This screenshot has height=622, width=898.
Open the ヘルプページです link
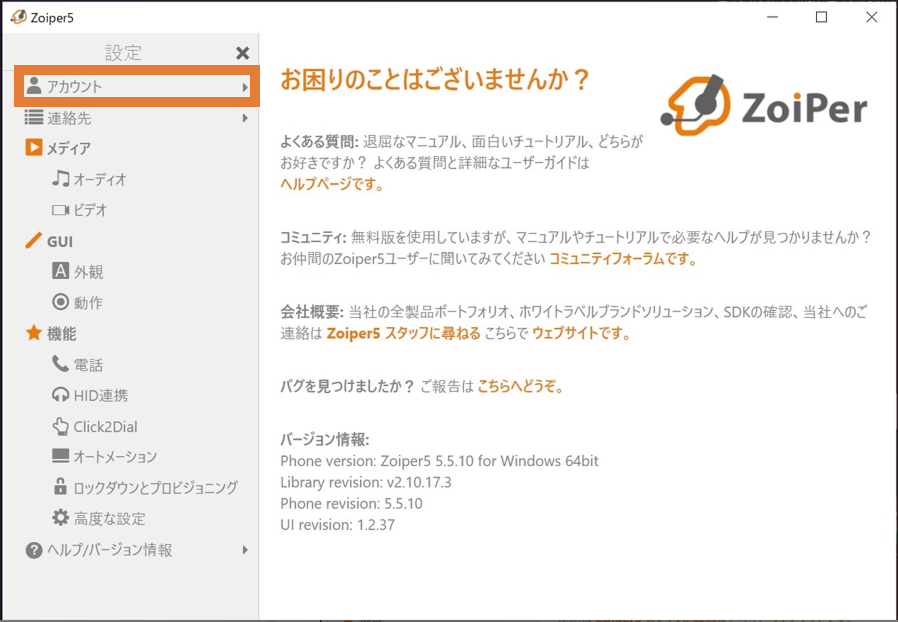click(332, 184)
